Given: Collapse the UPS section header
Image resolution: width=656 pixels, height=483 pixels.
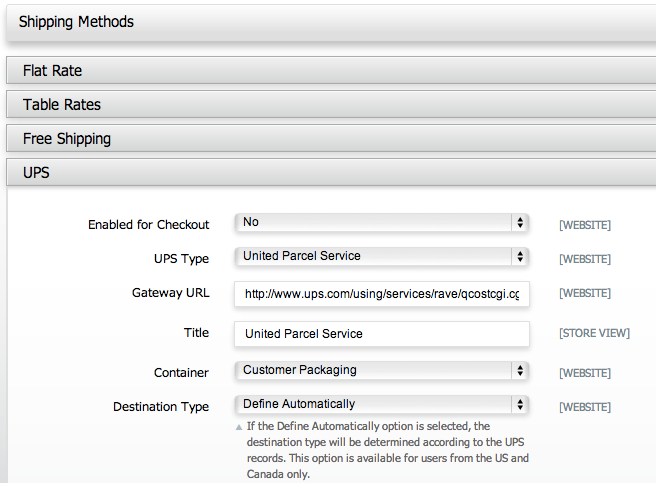Looking at the screenshot, I should point(331,172).
